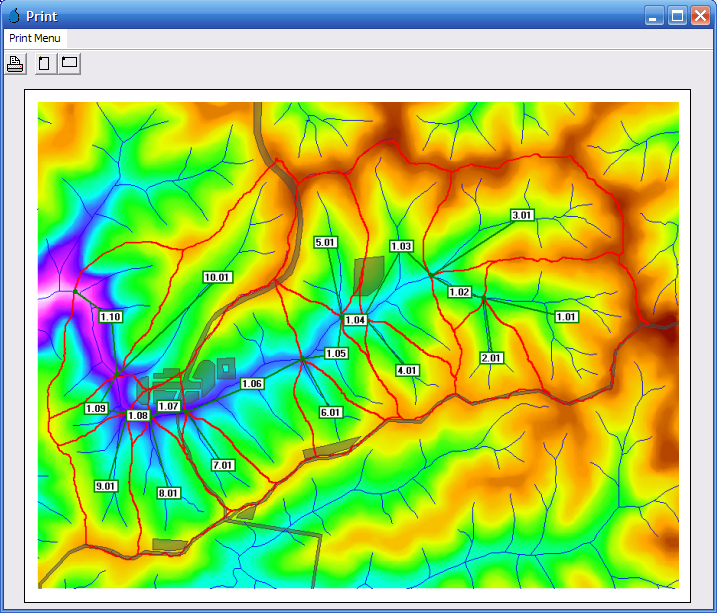Image resolution: width=717 pixels, height=613 pixels.
Task: Click the 1.06 reach label
Action: pos(252,384)
